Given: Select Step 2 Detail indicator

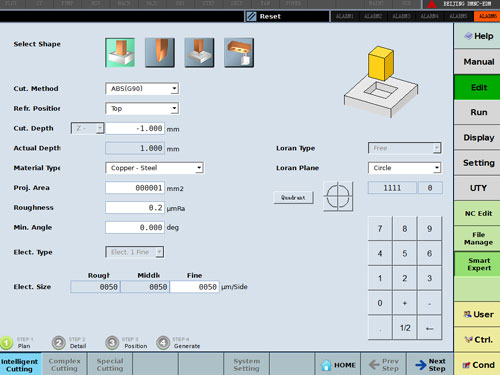Looking at the screenshot, I should click(x=69, y=343).
